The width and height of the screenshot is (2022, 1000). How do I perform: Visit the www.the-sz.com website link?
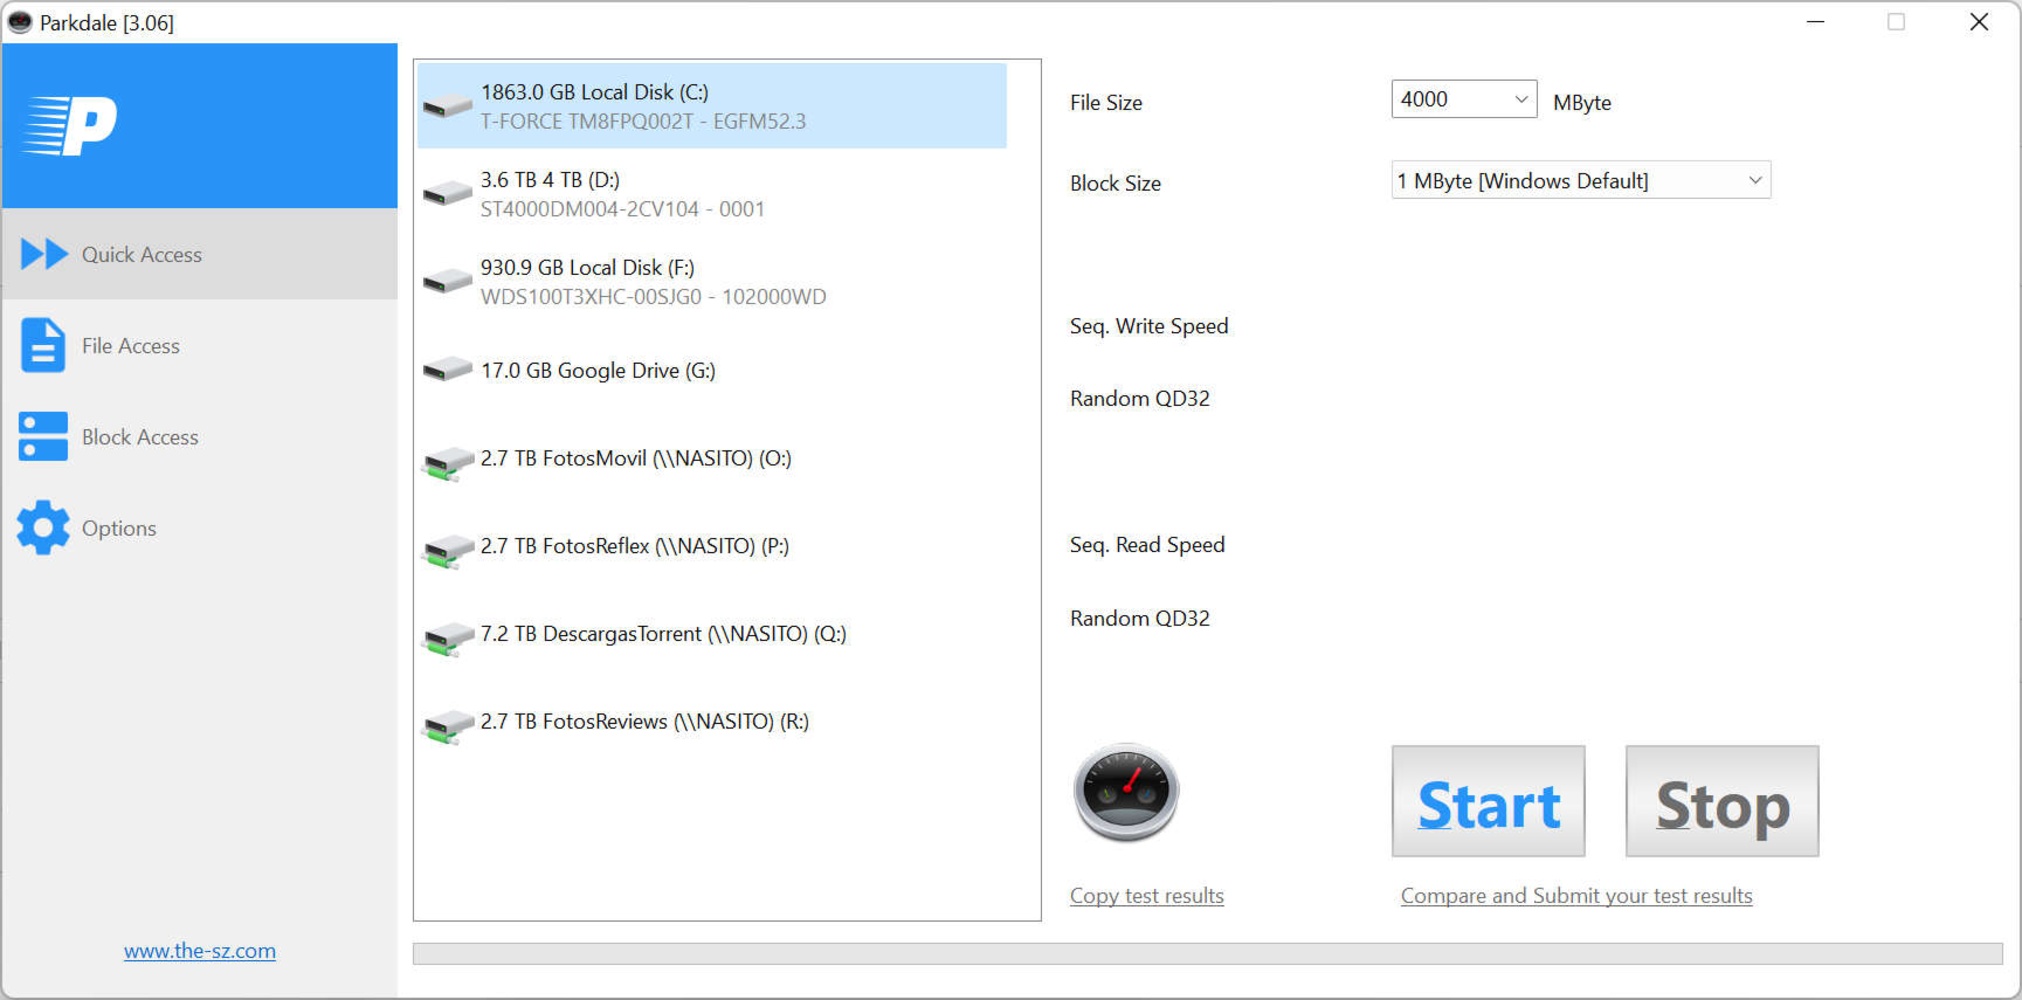click(x=200, y=950)
